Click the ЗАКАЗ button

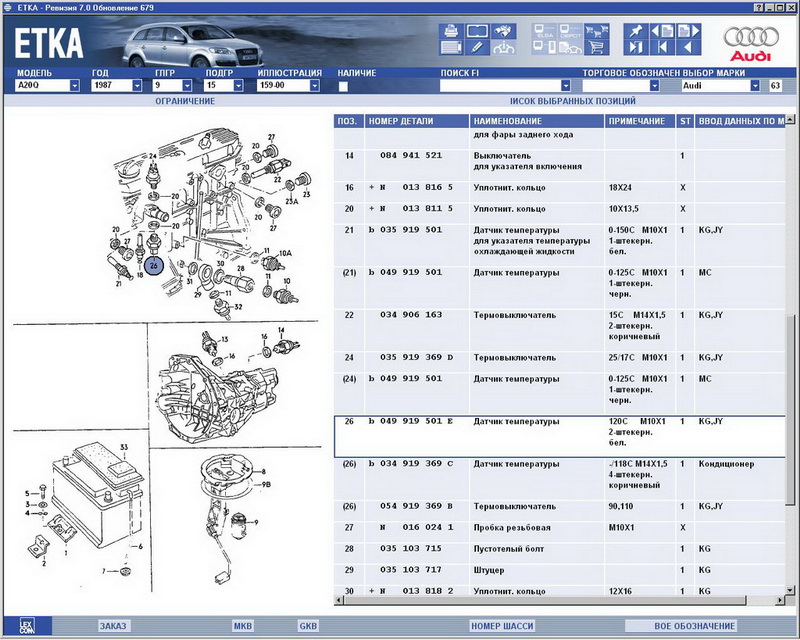[113, 626]
